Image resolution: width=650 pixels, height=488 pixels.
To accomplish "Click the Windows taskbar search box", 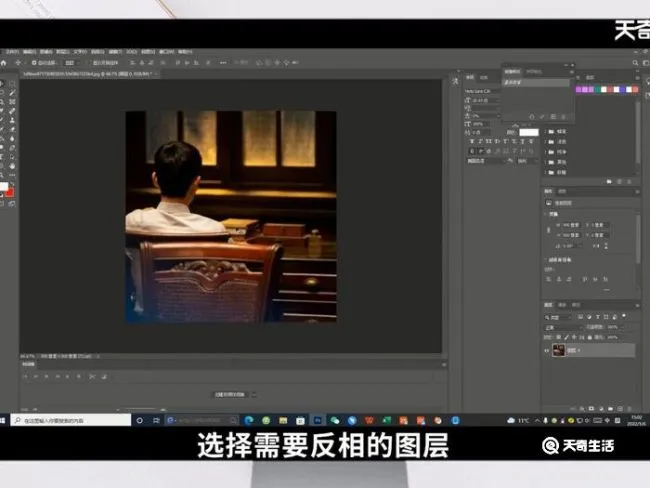I will [71, 420].
